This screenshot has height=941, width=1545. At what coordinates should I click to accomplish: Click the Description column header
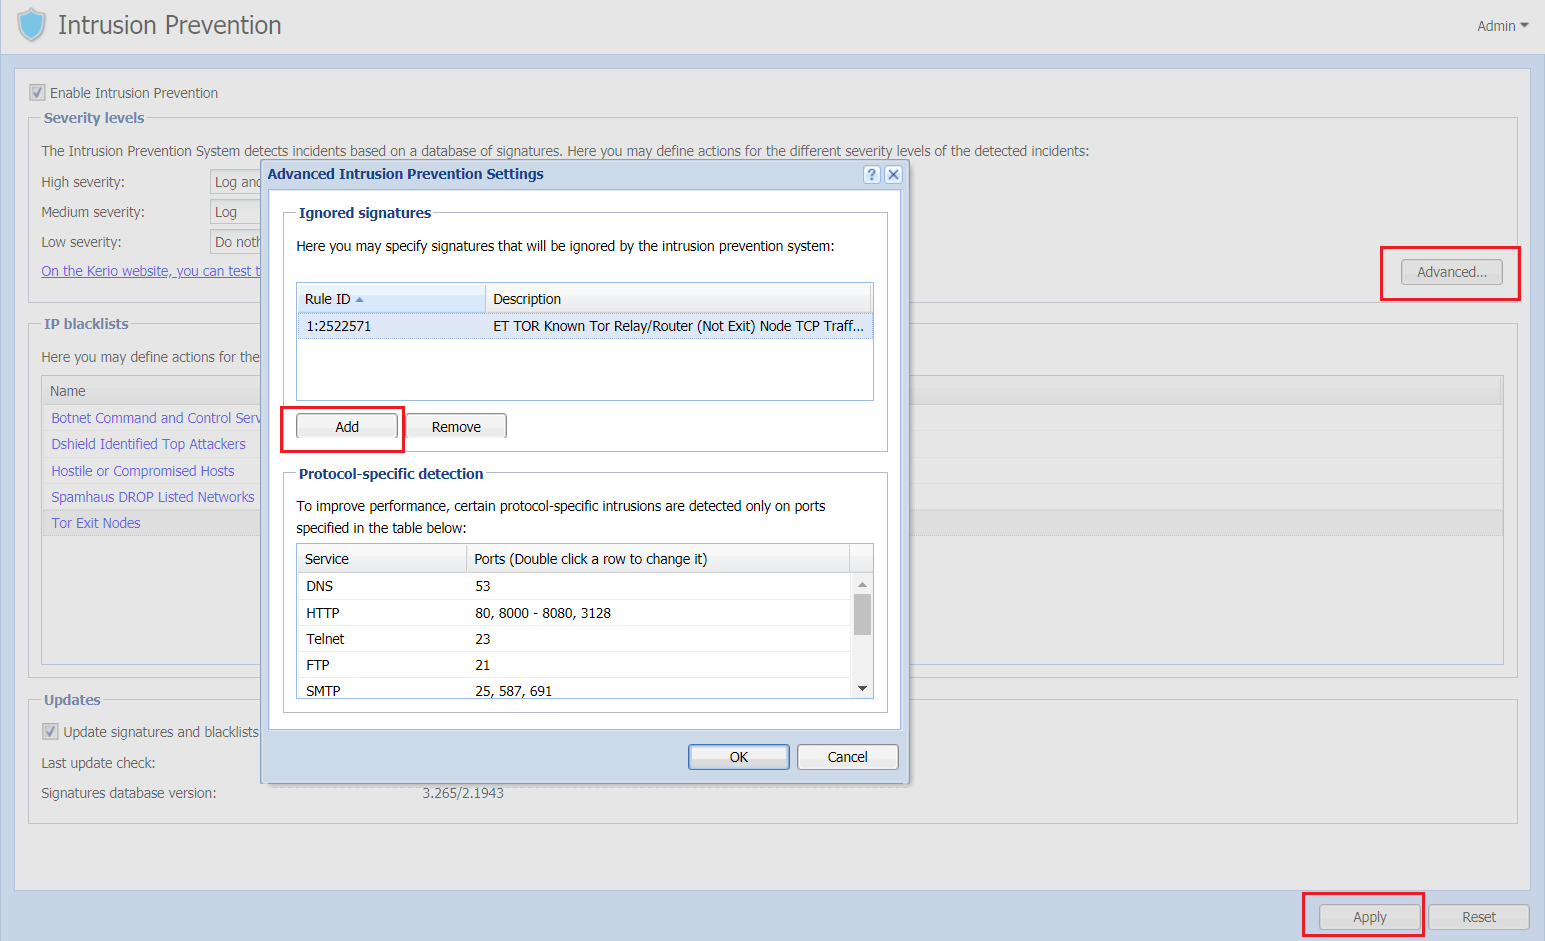click(x=678, y=299)
